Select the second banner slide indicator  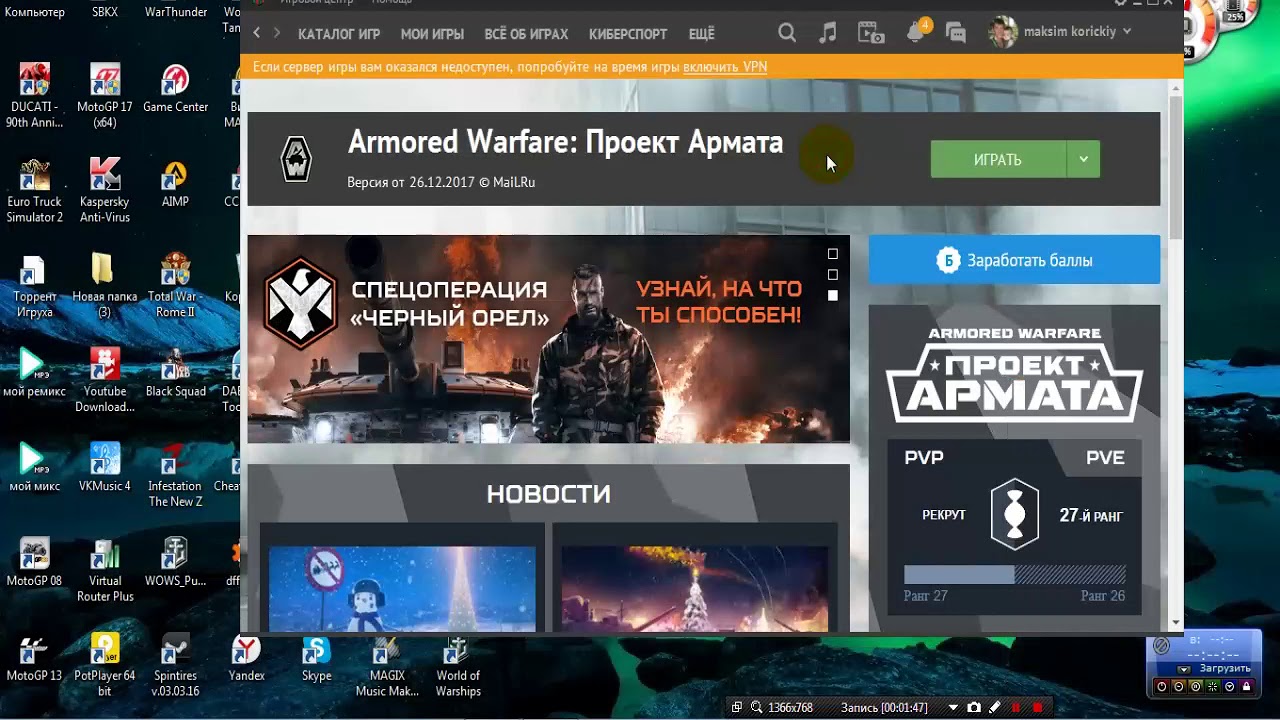tap(832, 274)
